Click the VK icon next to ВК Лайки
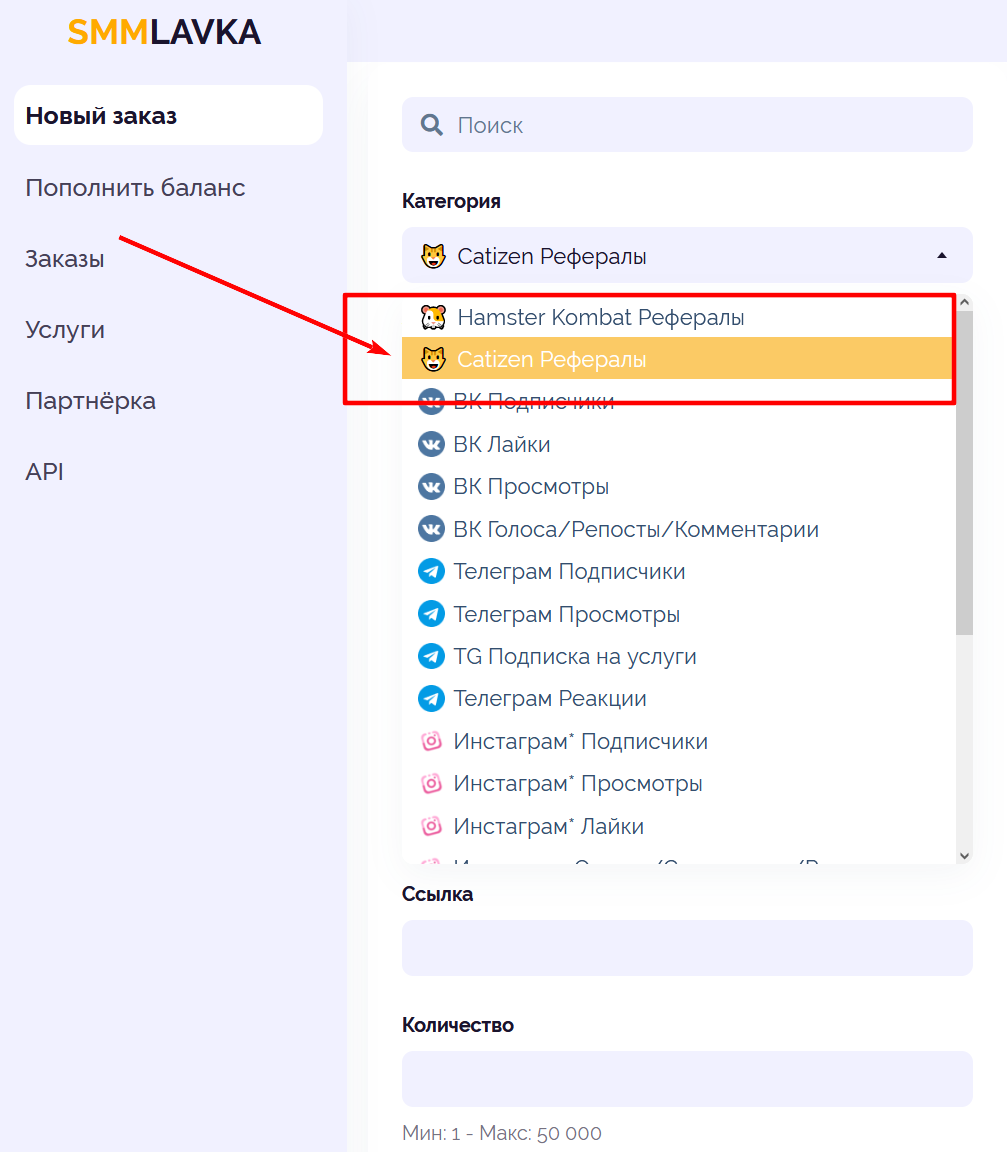This screenshot has width=1007, height=1152. 431,444
